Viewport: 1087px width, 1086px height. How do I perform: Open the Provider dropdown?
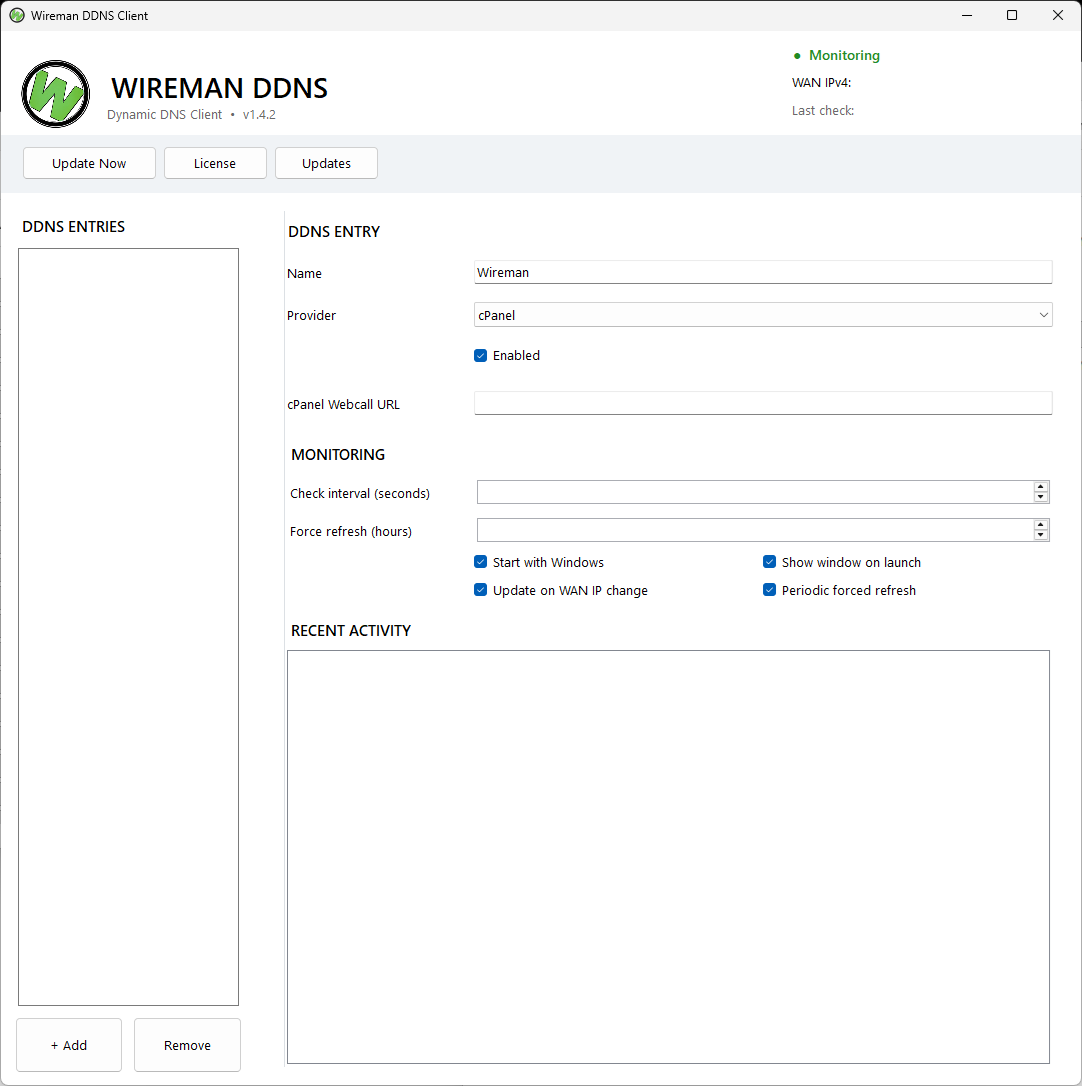(763, 315)
